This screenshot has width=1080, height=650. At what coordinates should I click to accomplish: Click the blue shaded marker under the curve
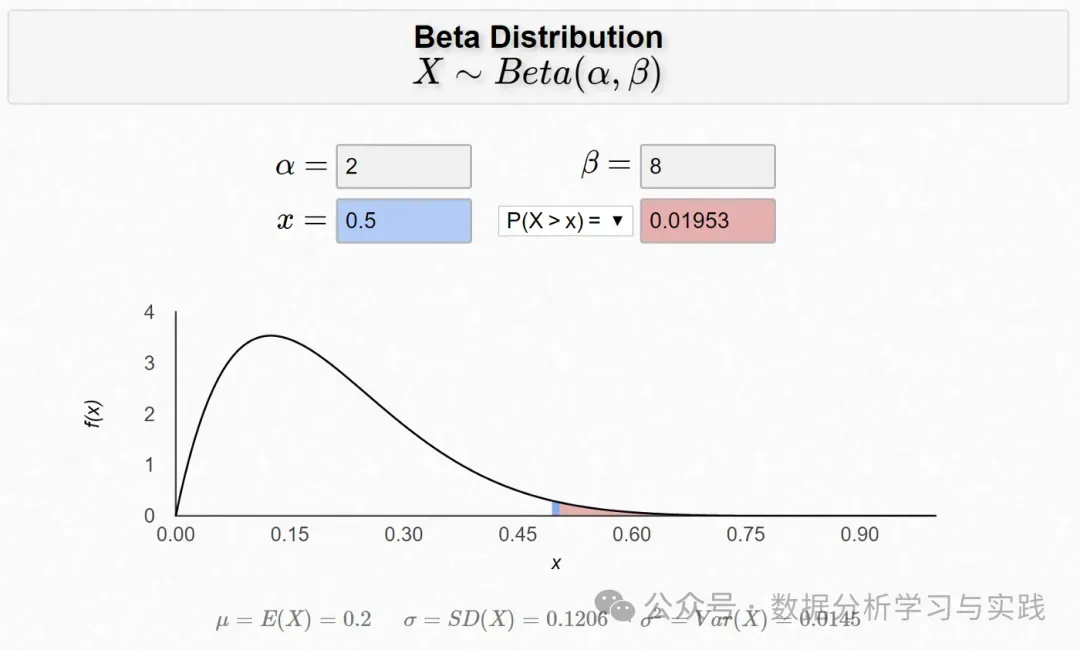556,509
